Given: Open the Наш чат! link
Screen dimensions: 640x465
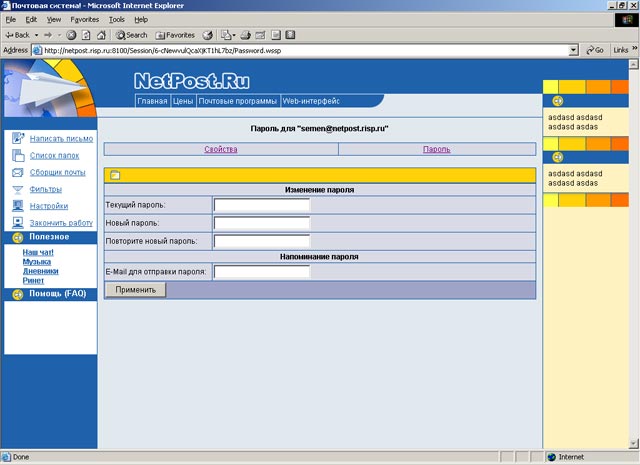Looking at the screenshot, I should (38, 252).
